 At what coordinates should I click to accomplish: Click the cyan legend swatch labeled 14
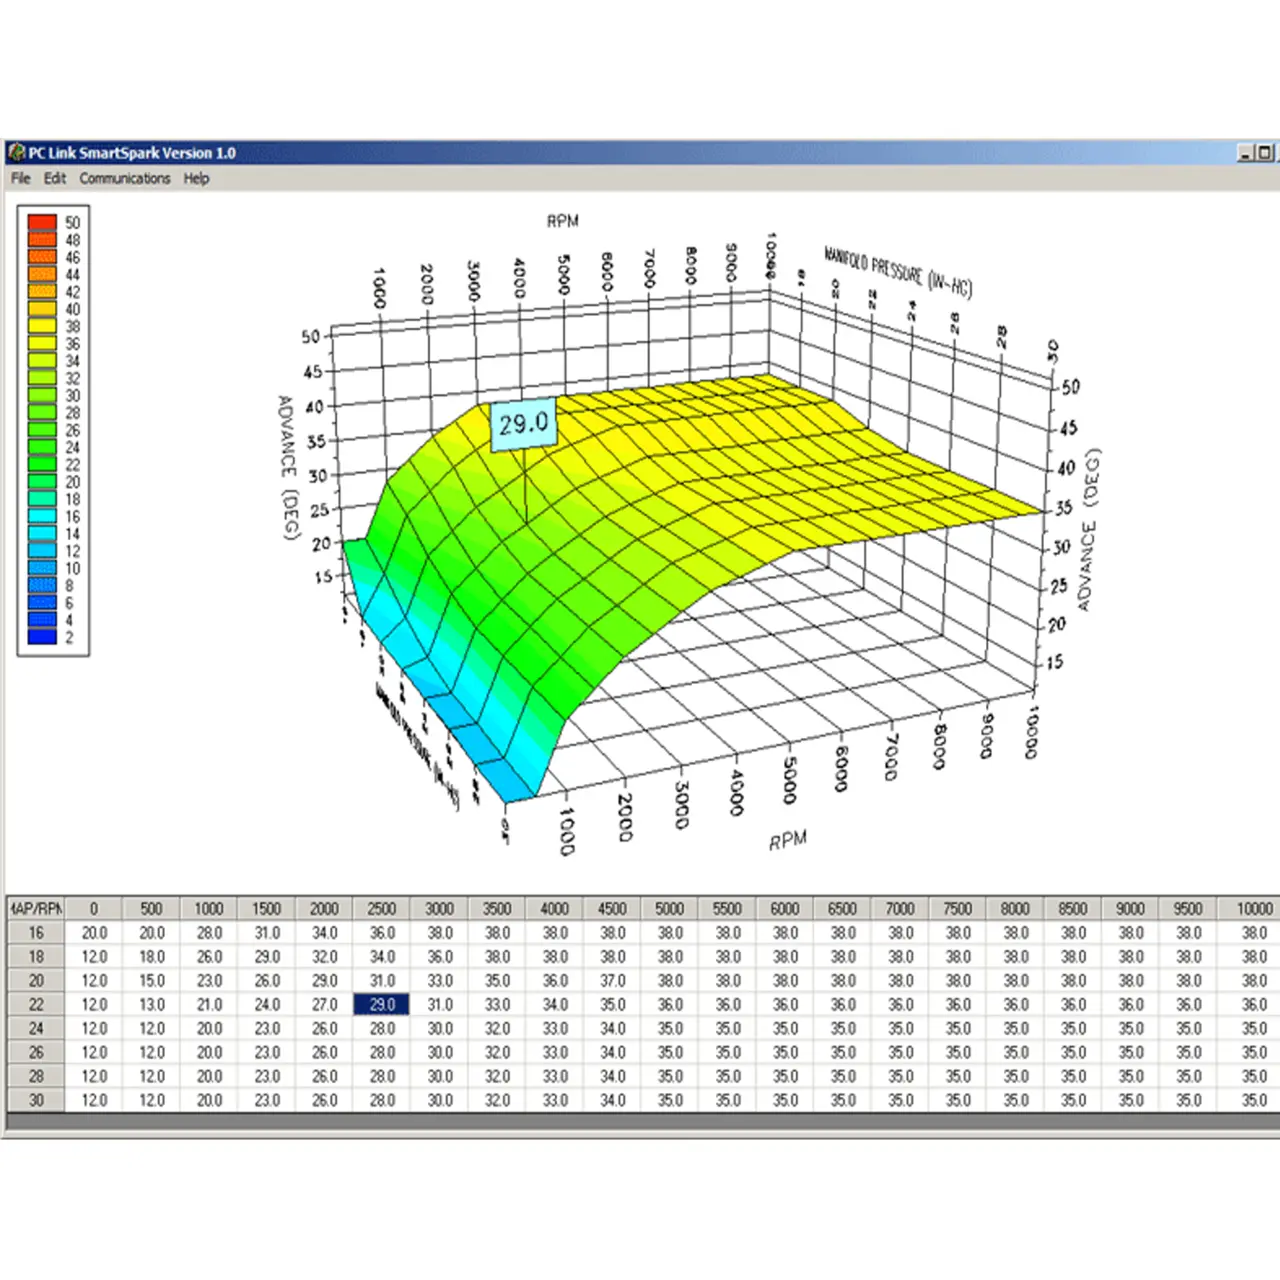[x=42, y=533]
